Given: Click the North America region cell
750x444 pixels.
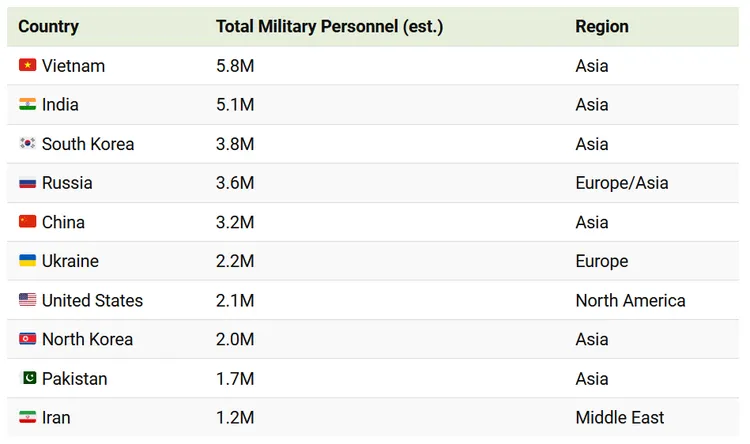Looking at the screenshot, I should coord(630,300).
